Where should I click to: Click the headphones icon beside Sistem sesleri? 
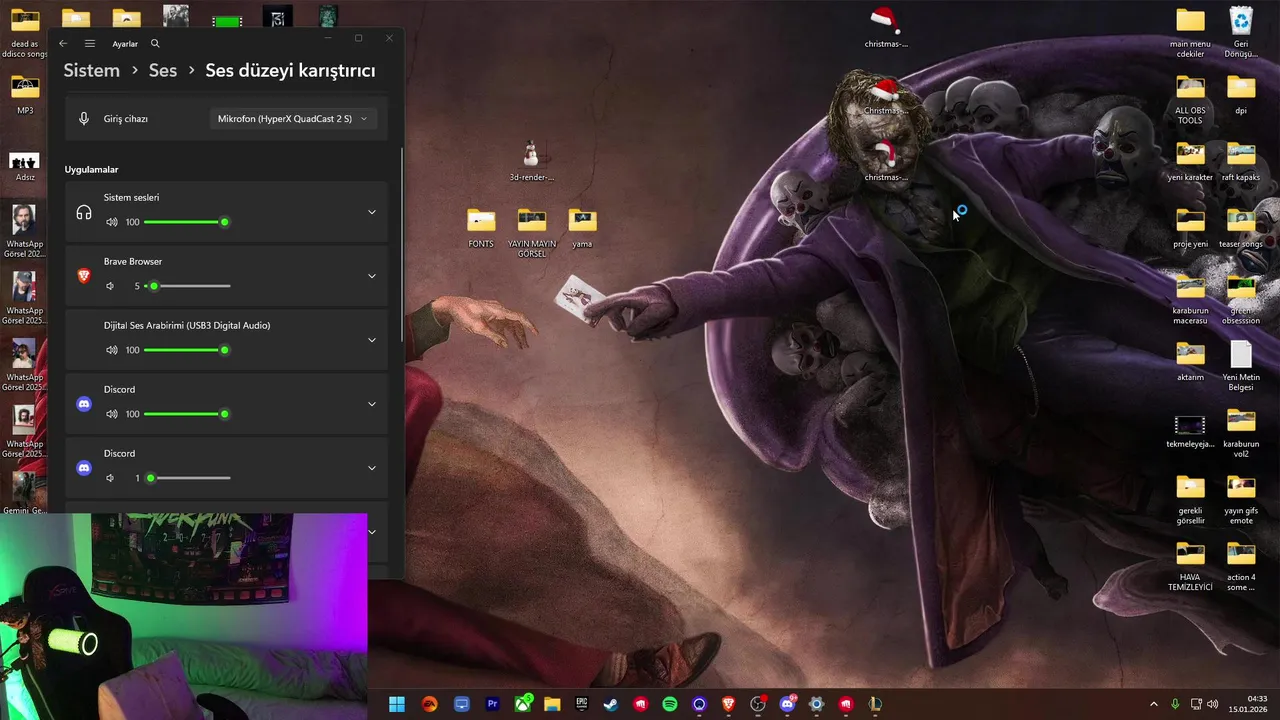click(x=84, y=212)
